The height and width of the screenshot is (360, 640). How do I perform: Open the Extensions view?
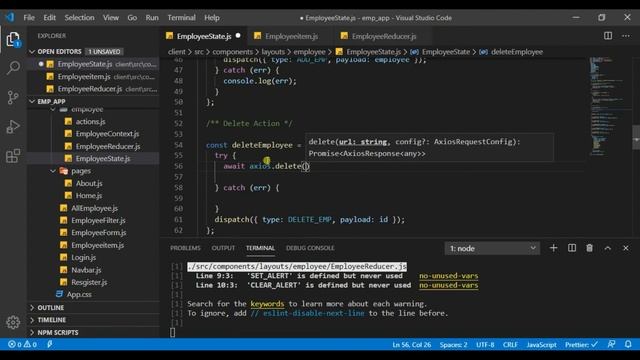pos(13,156)
